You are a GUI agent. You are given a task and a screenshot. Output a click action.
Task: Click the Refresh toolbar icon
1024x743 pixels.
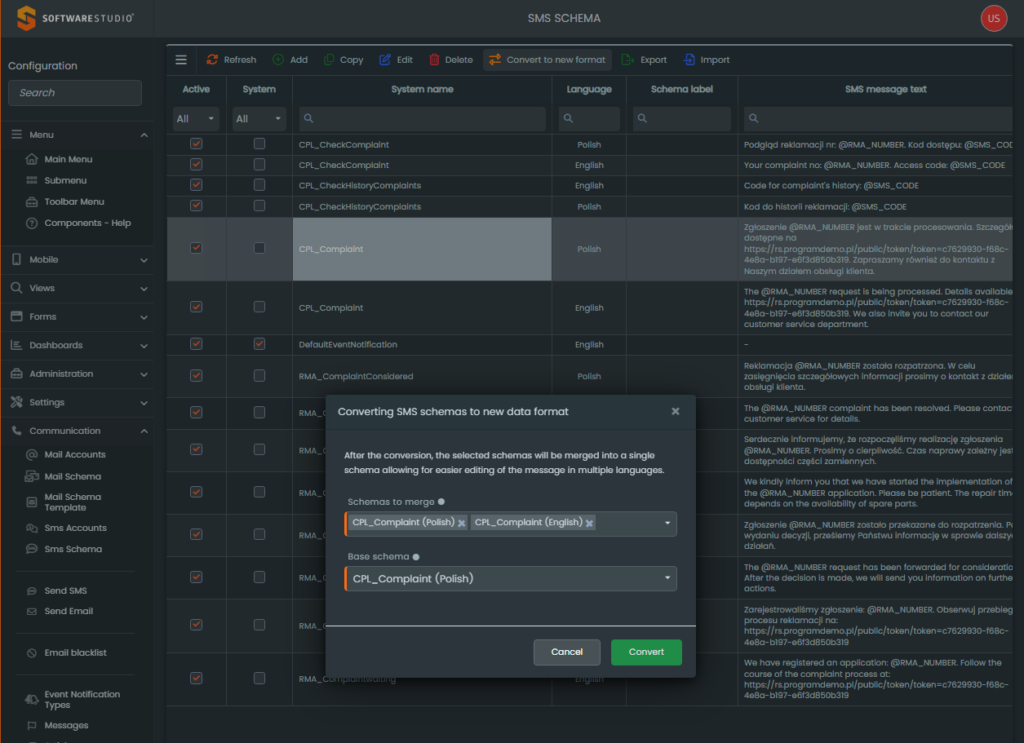212,60
